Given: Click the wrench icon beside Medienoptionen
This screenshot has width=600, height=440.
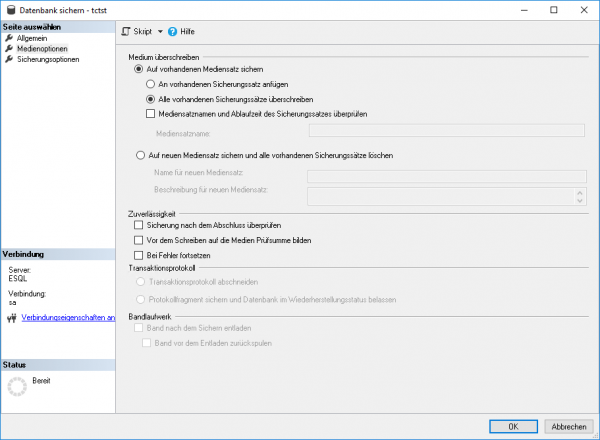Looking at the screenshot, I should [9, 48].
